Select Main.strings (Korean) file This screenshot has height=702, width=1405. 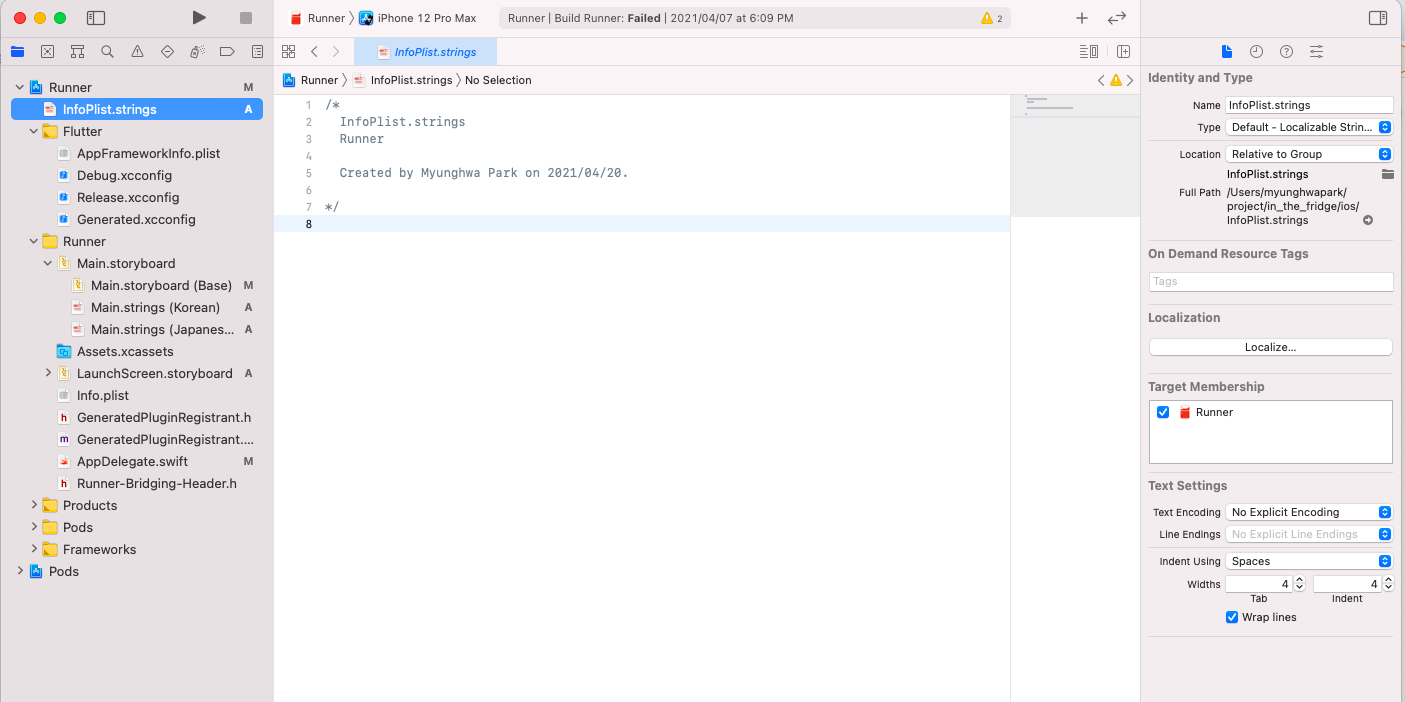pyautogui.click(x=155, y=307)
